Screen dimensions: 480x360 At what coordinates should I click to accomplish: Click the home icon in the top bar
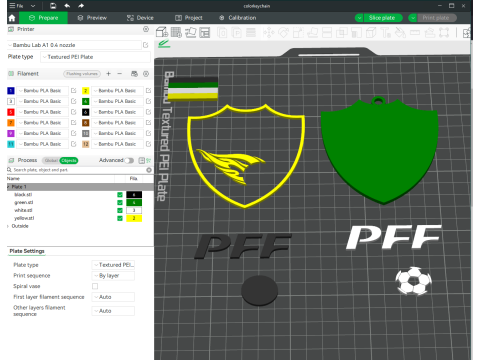click(x=12, y=18)
